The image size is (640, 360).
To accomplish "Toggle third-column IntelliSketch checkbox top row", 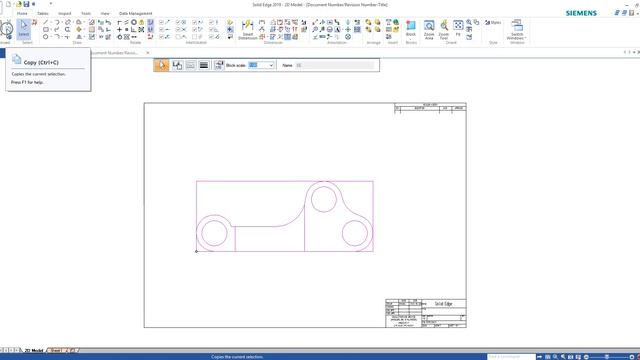I will point(195,22).
